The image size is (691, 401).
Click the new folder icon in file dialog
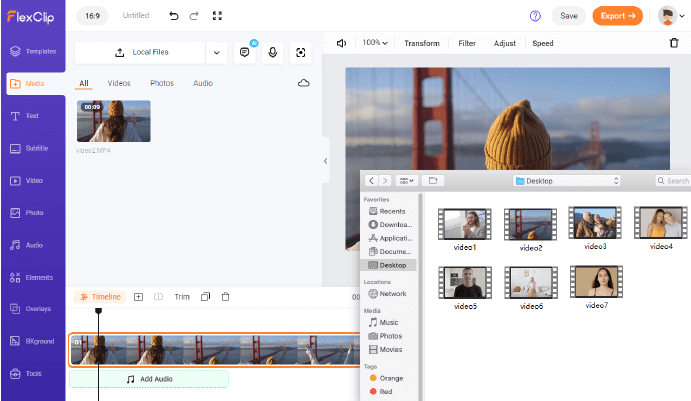pos(433,181)
